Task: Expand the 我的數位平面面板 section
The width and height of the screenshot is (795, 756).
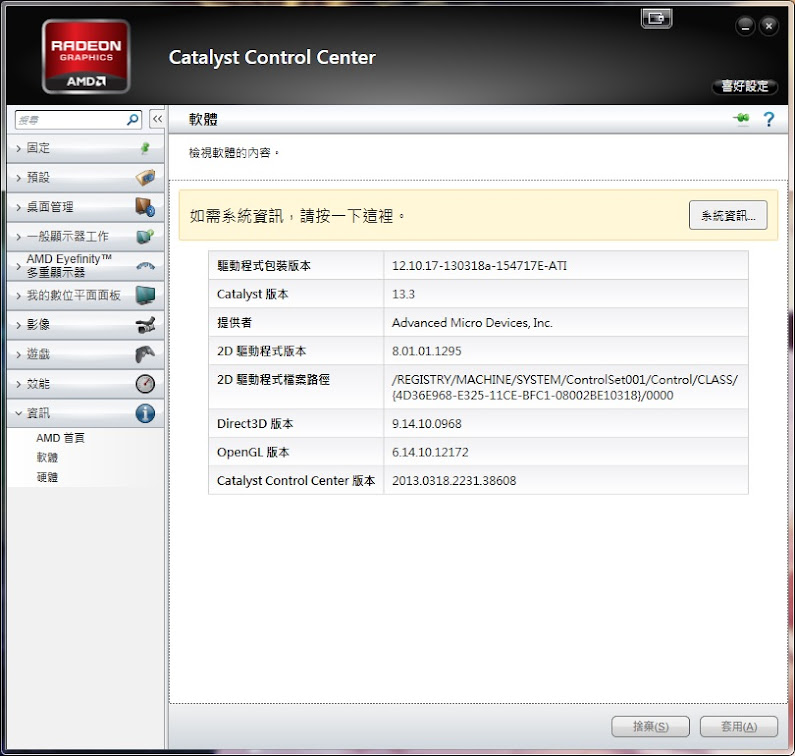Action: tap(85, 295)
